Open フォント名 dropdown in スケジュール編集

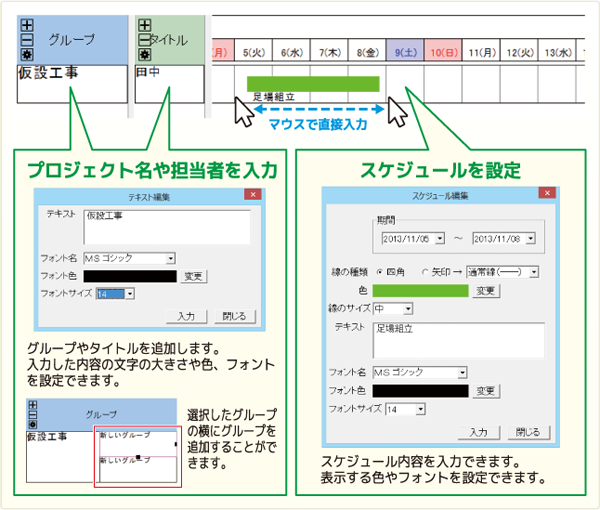coord(463,372)
